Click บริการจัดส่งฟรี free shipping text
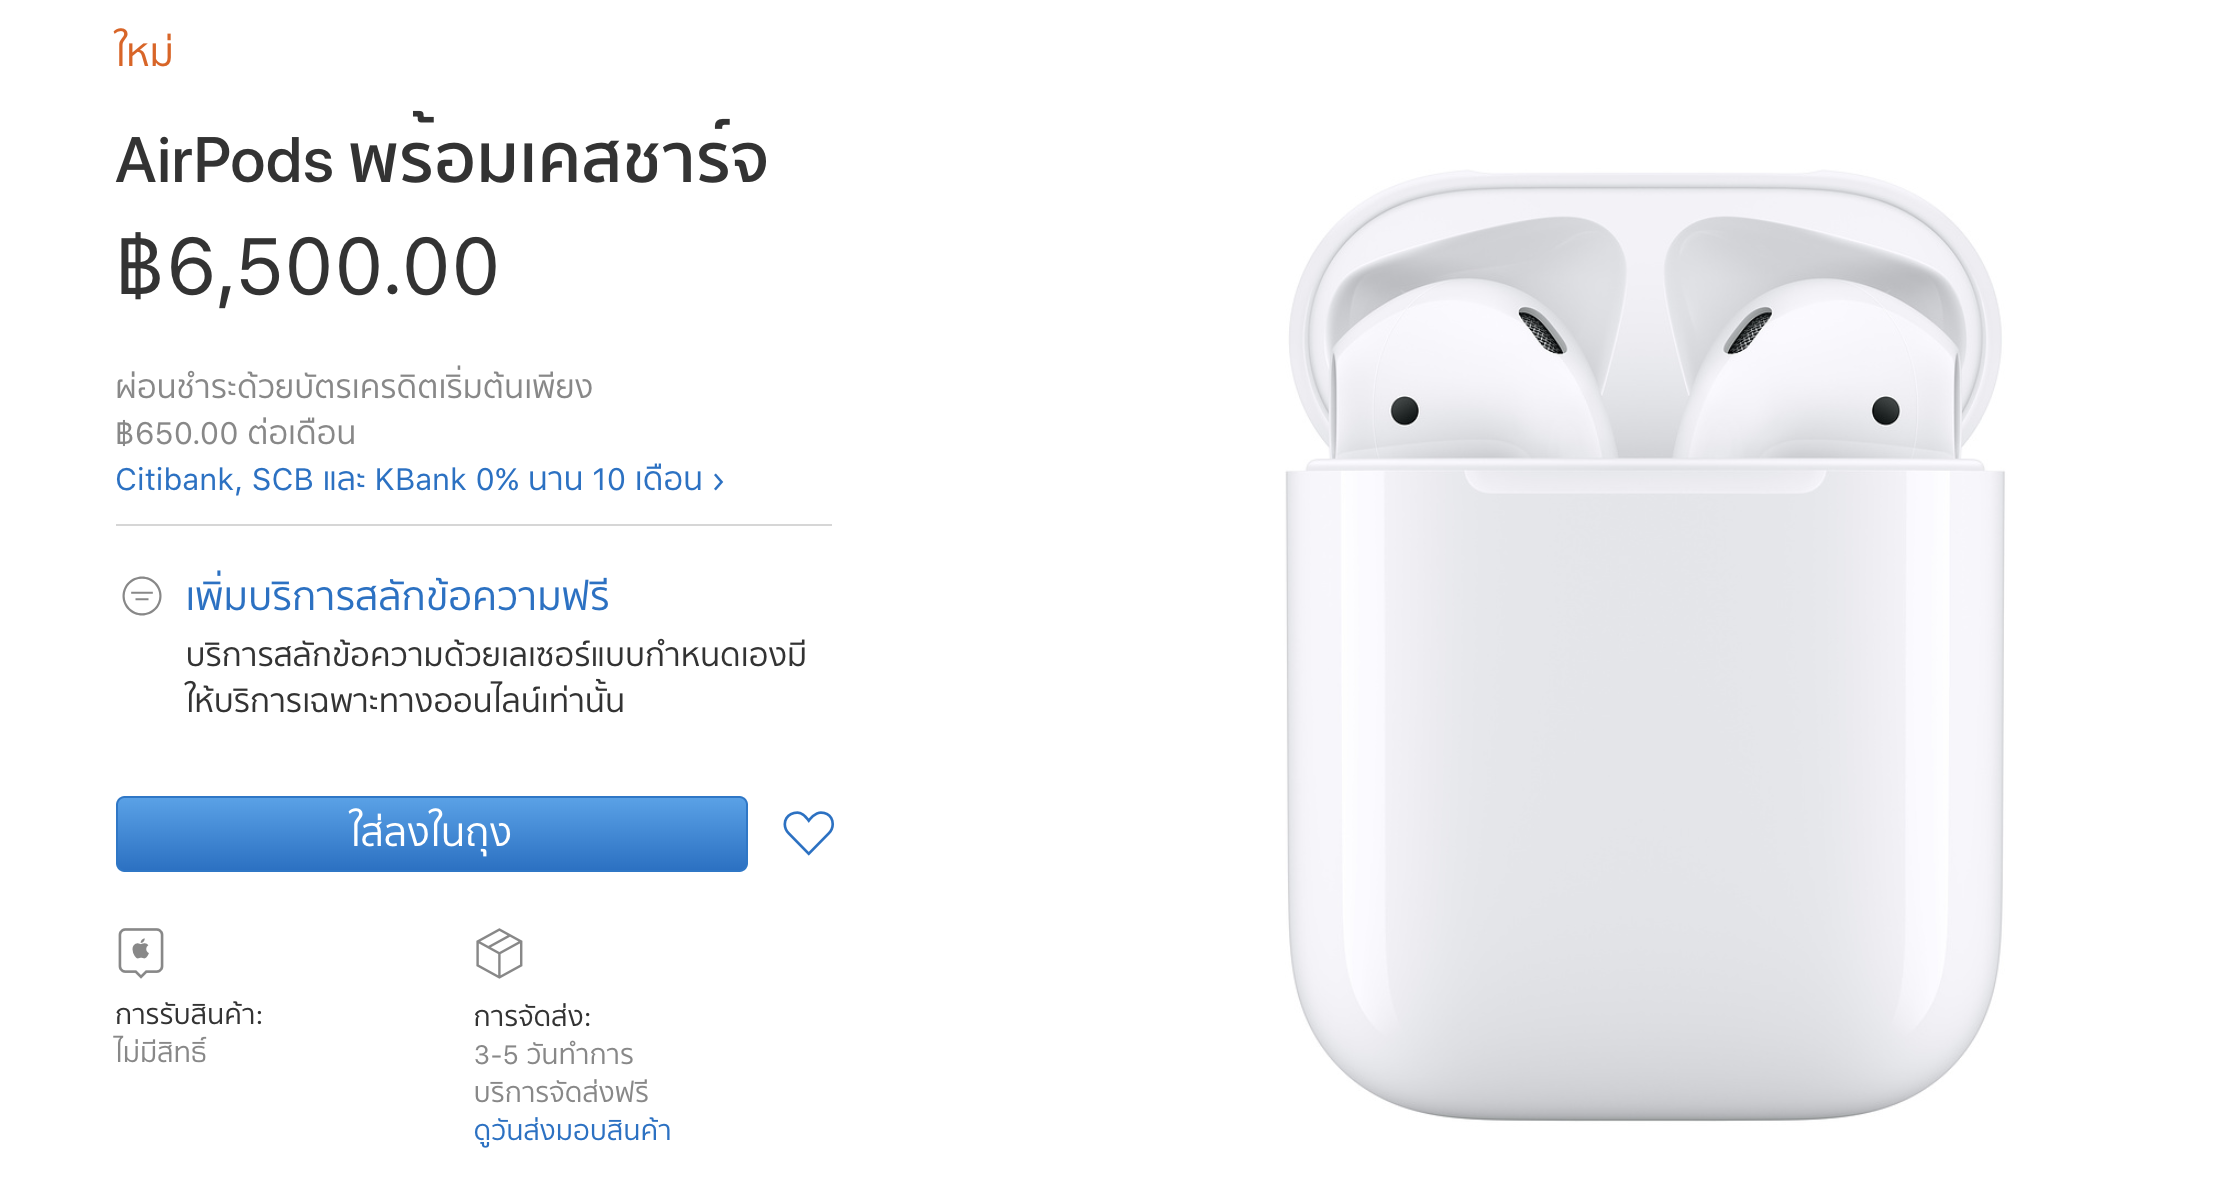This screenshot has width=2228, height=1188. tap(561, 1093)
